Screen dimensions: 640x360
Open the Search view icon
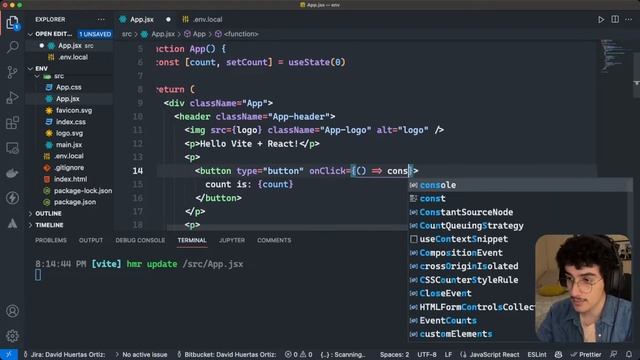[12, 47]
